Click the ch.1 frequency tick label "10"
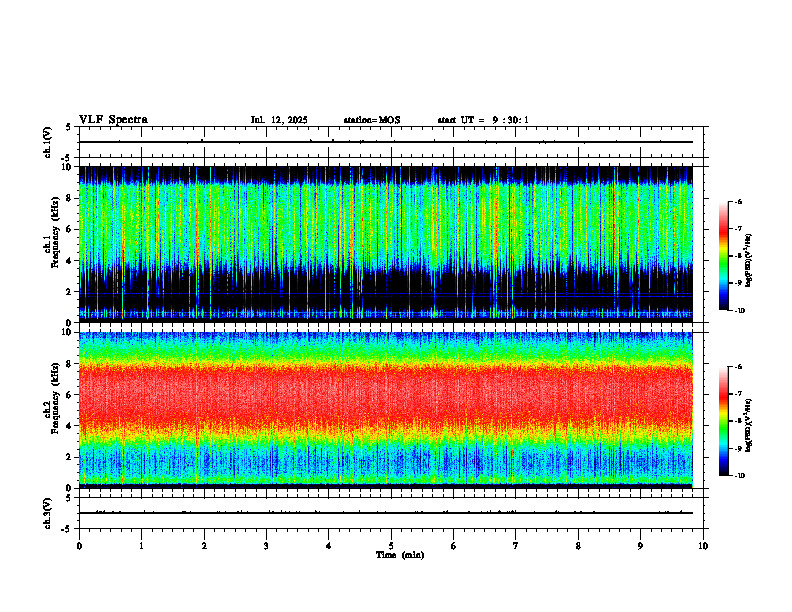Viewport: 792px width, 612px height. pyautogui.click(x=67, y=167)
